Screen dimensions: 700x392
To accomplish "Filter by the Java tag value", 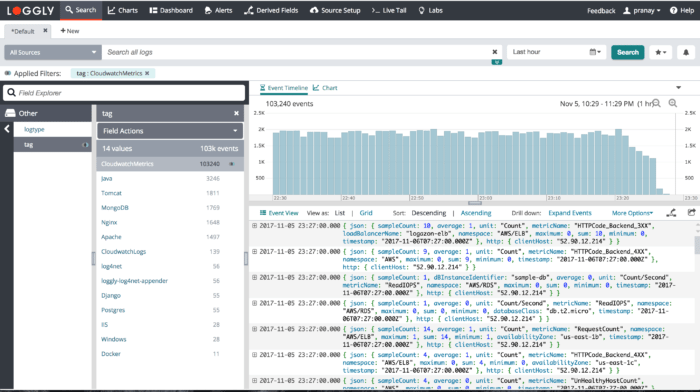I will coord(107,179).
